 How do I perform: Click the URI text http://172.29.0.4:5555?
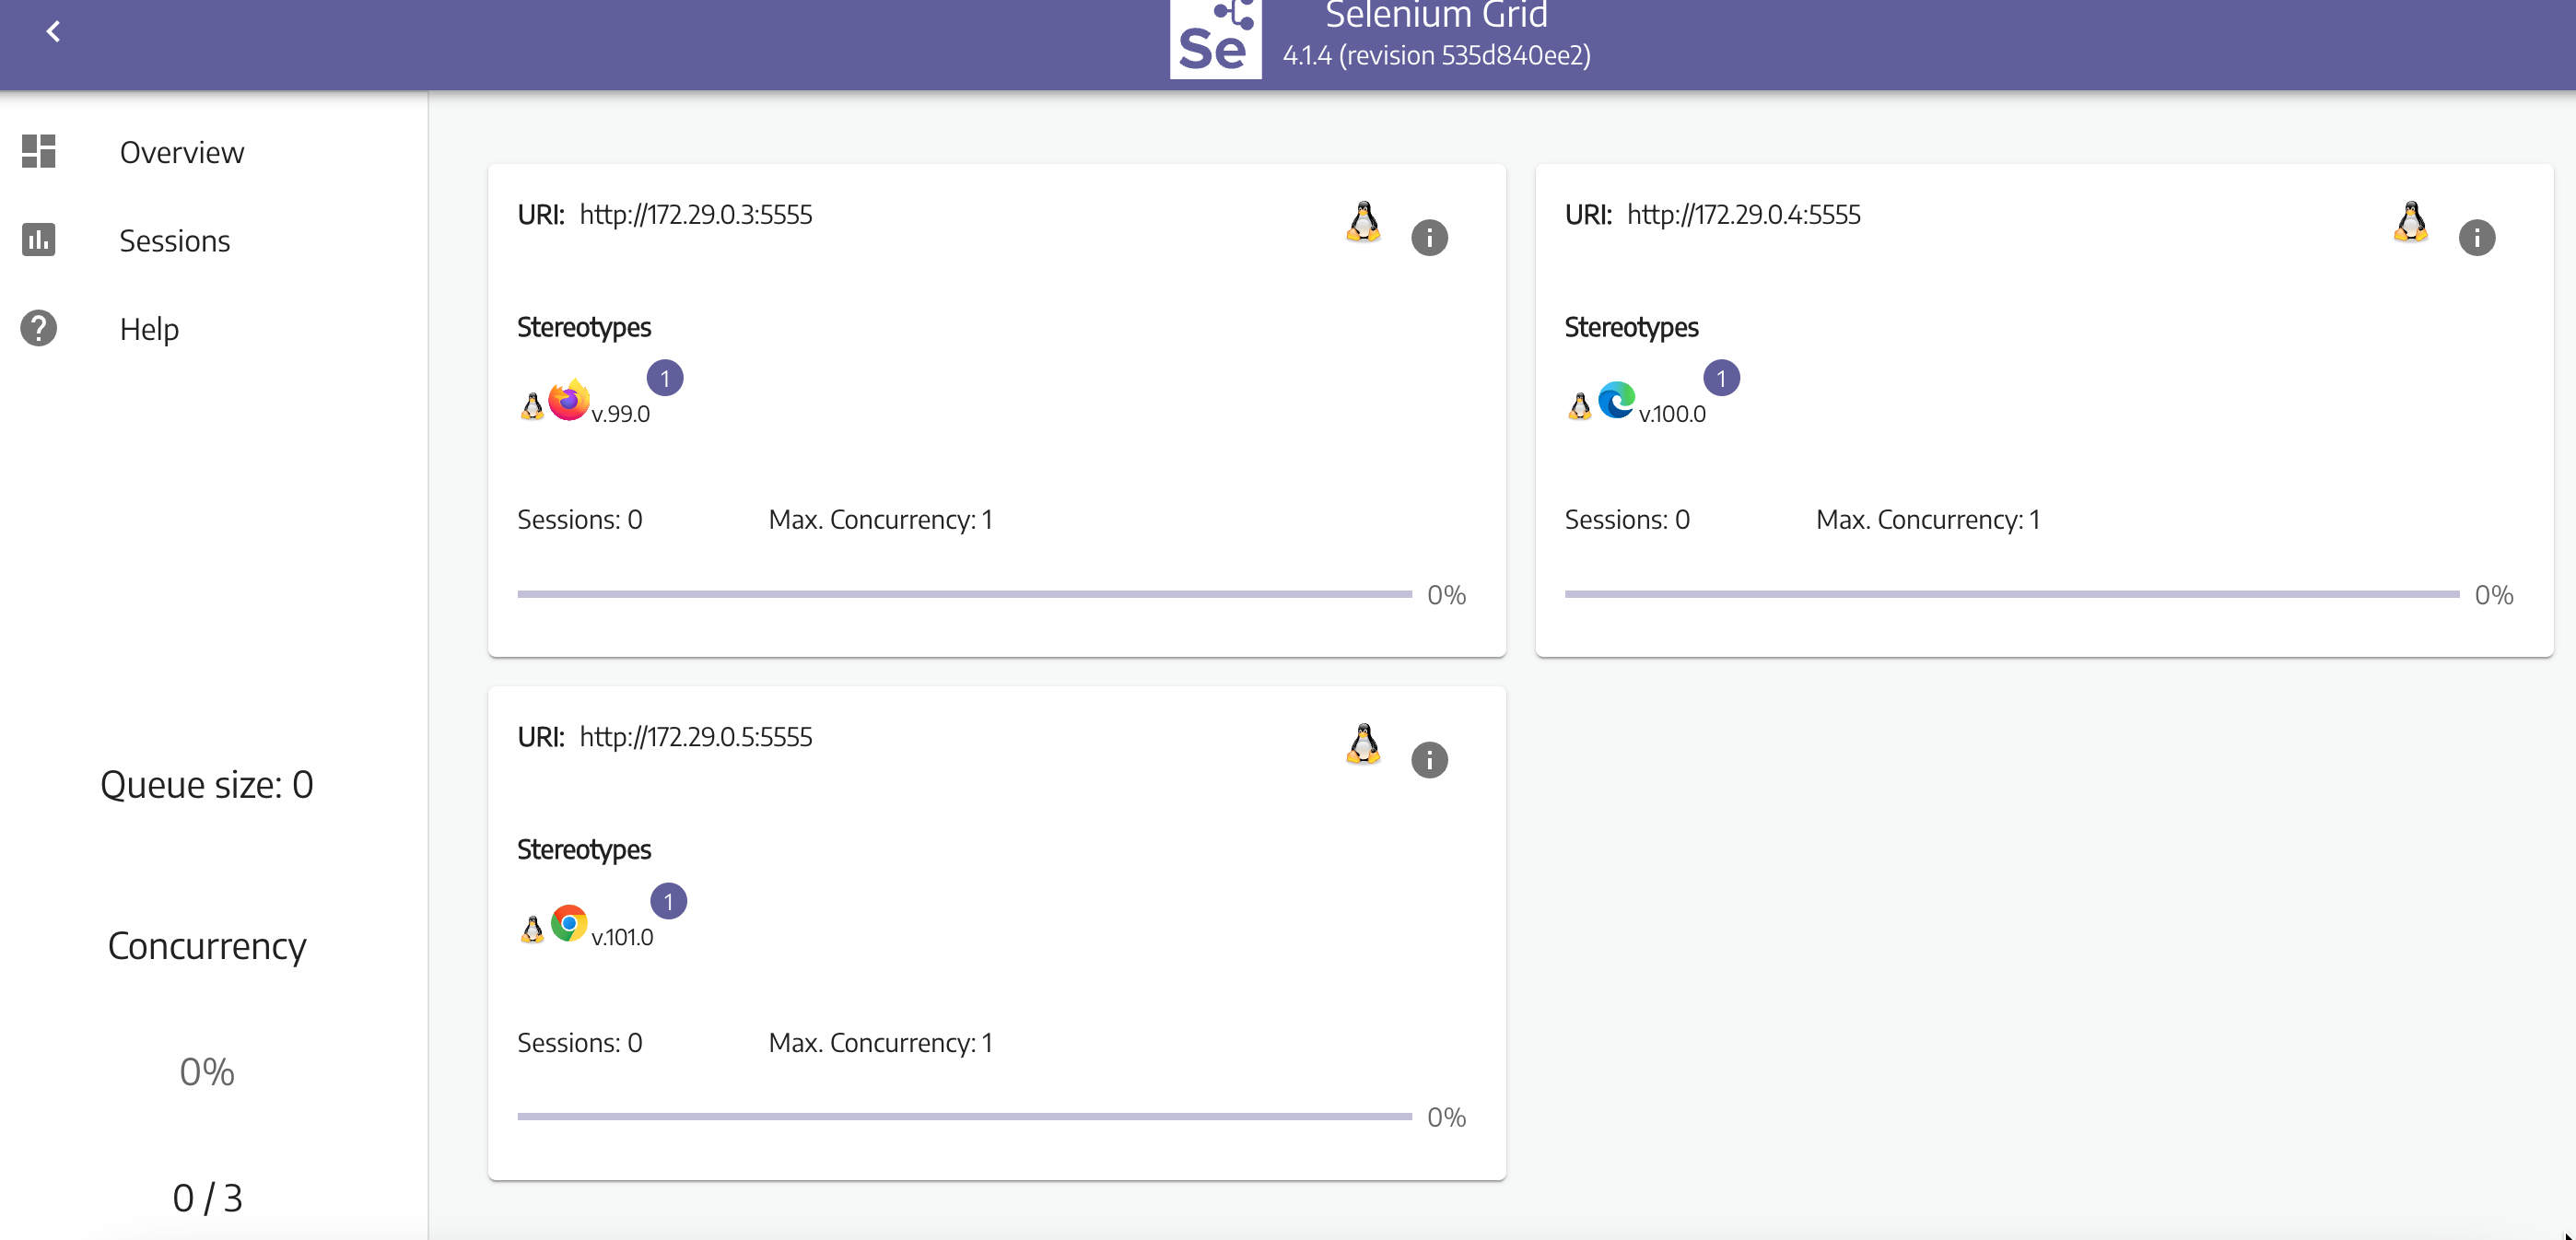tap(1743, 215)
